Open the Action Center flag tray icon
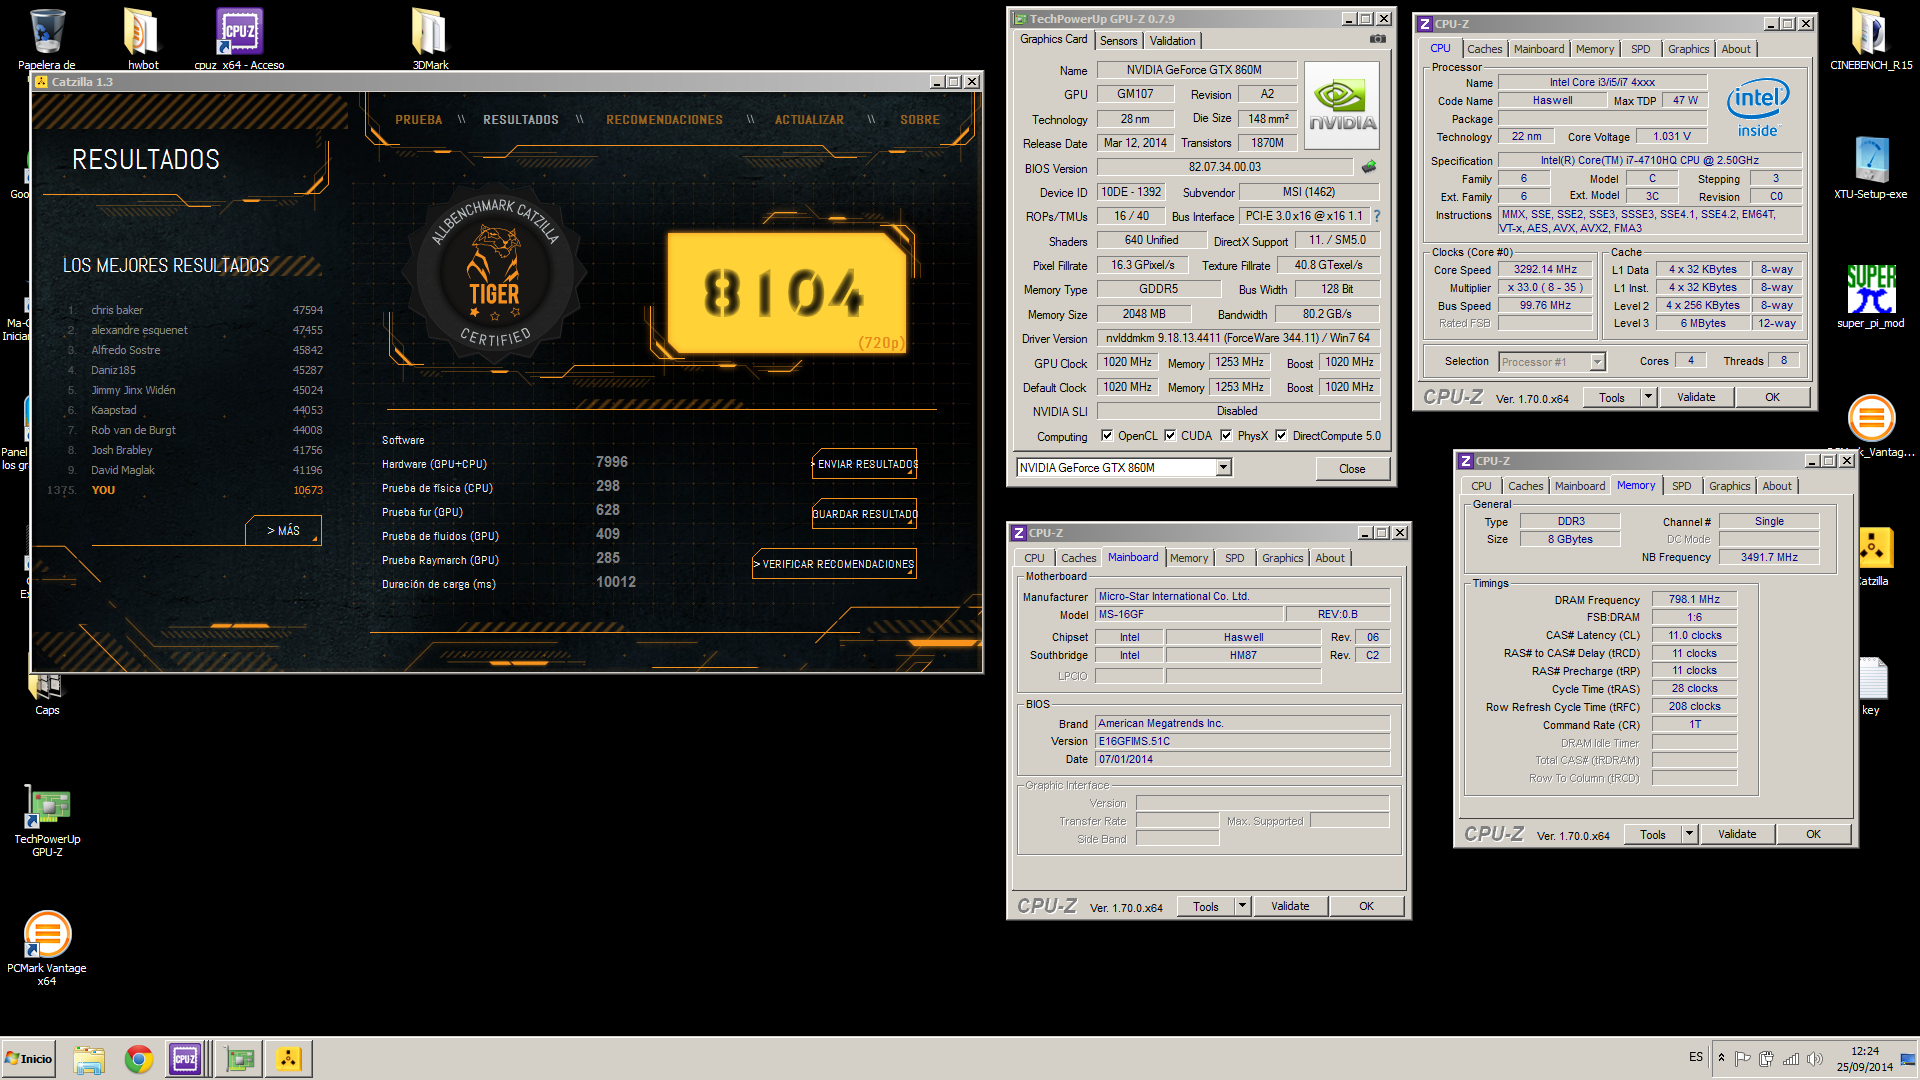Screen dimensions: 1920x1080 coord(1743,1059)
